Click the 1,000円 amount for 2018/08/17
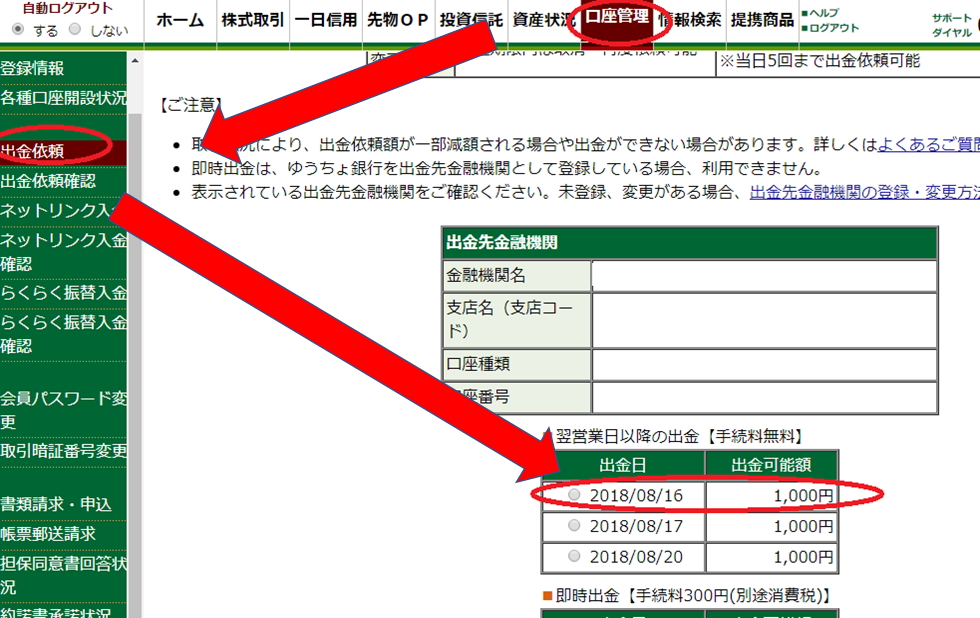980x618 pixels. pos(803,526)
